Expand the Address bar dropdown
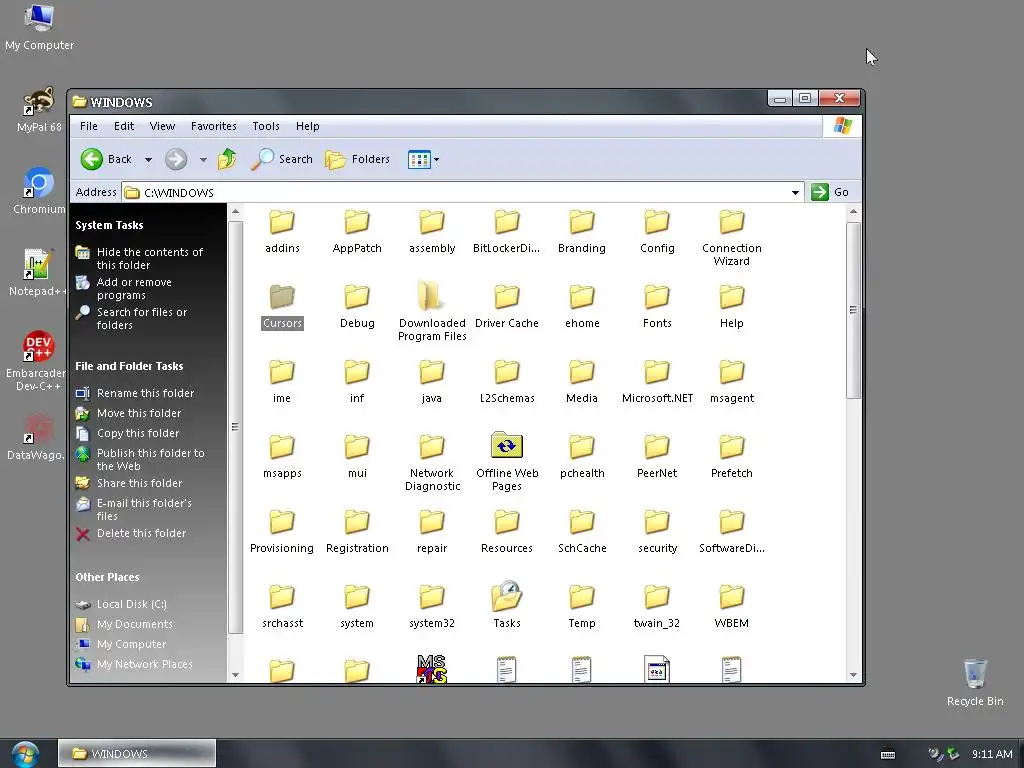The height and width of the screenshot is (768, 1024). pyautogui.click(x=795, y=192)
